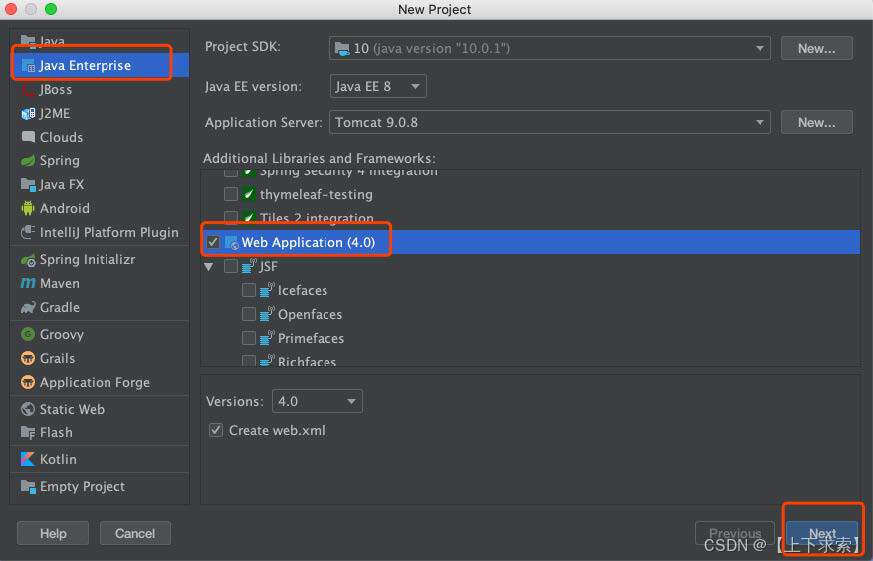This screenshot has height=561, width=873.
Task: Click the JSF framework icon
Action: 249,266
